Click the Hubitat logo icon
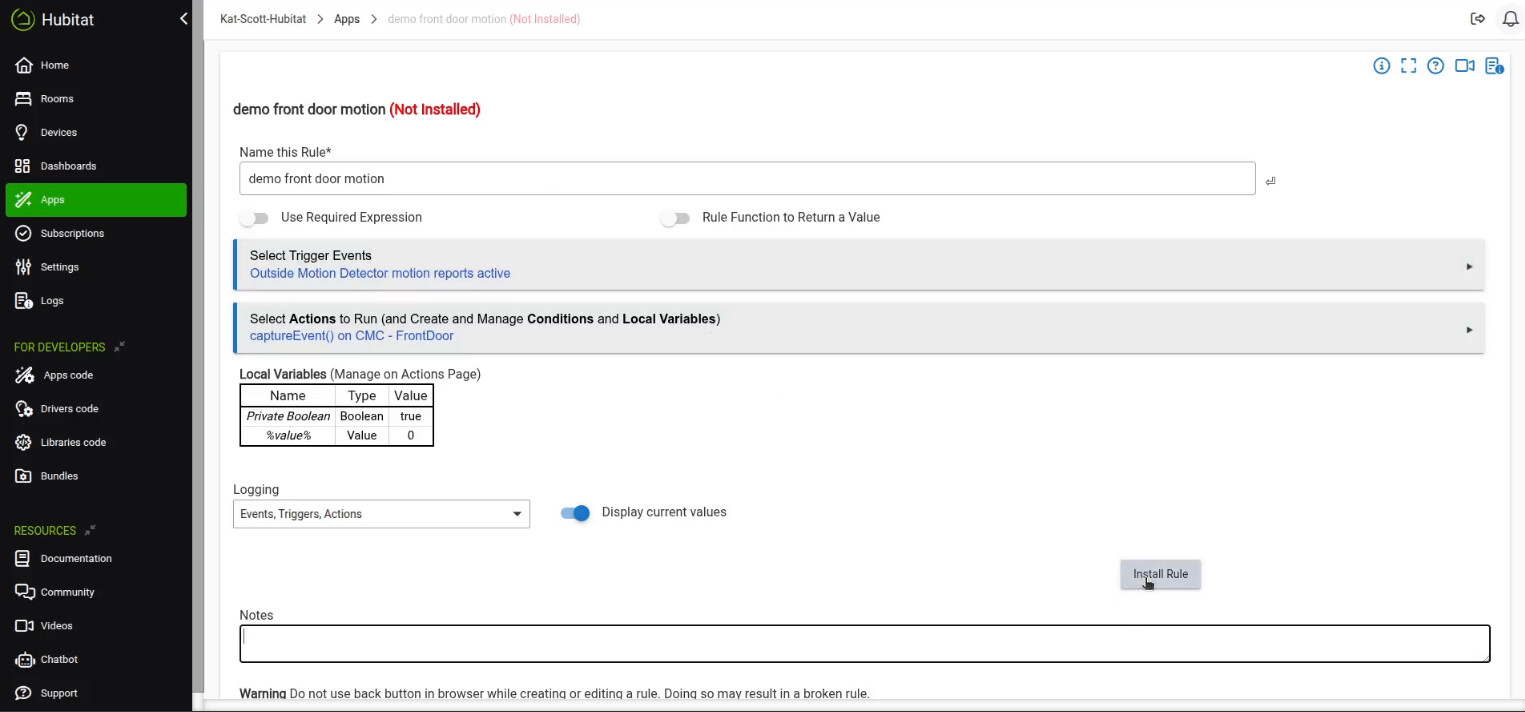Image resolution: width=1525 pixels, height=712 pixels. coord(22,19)
